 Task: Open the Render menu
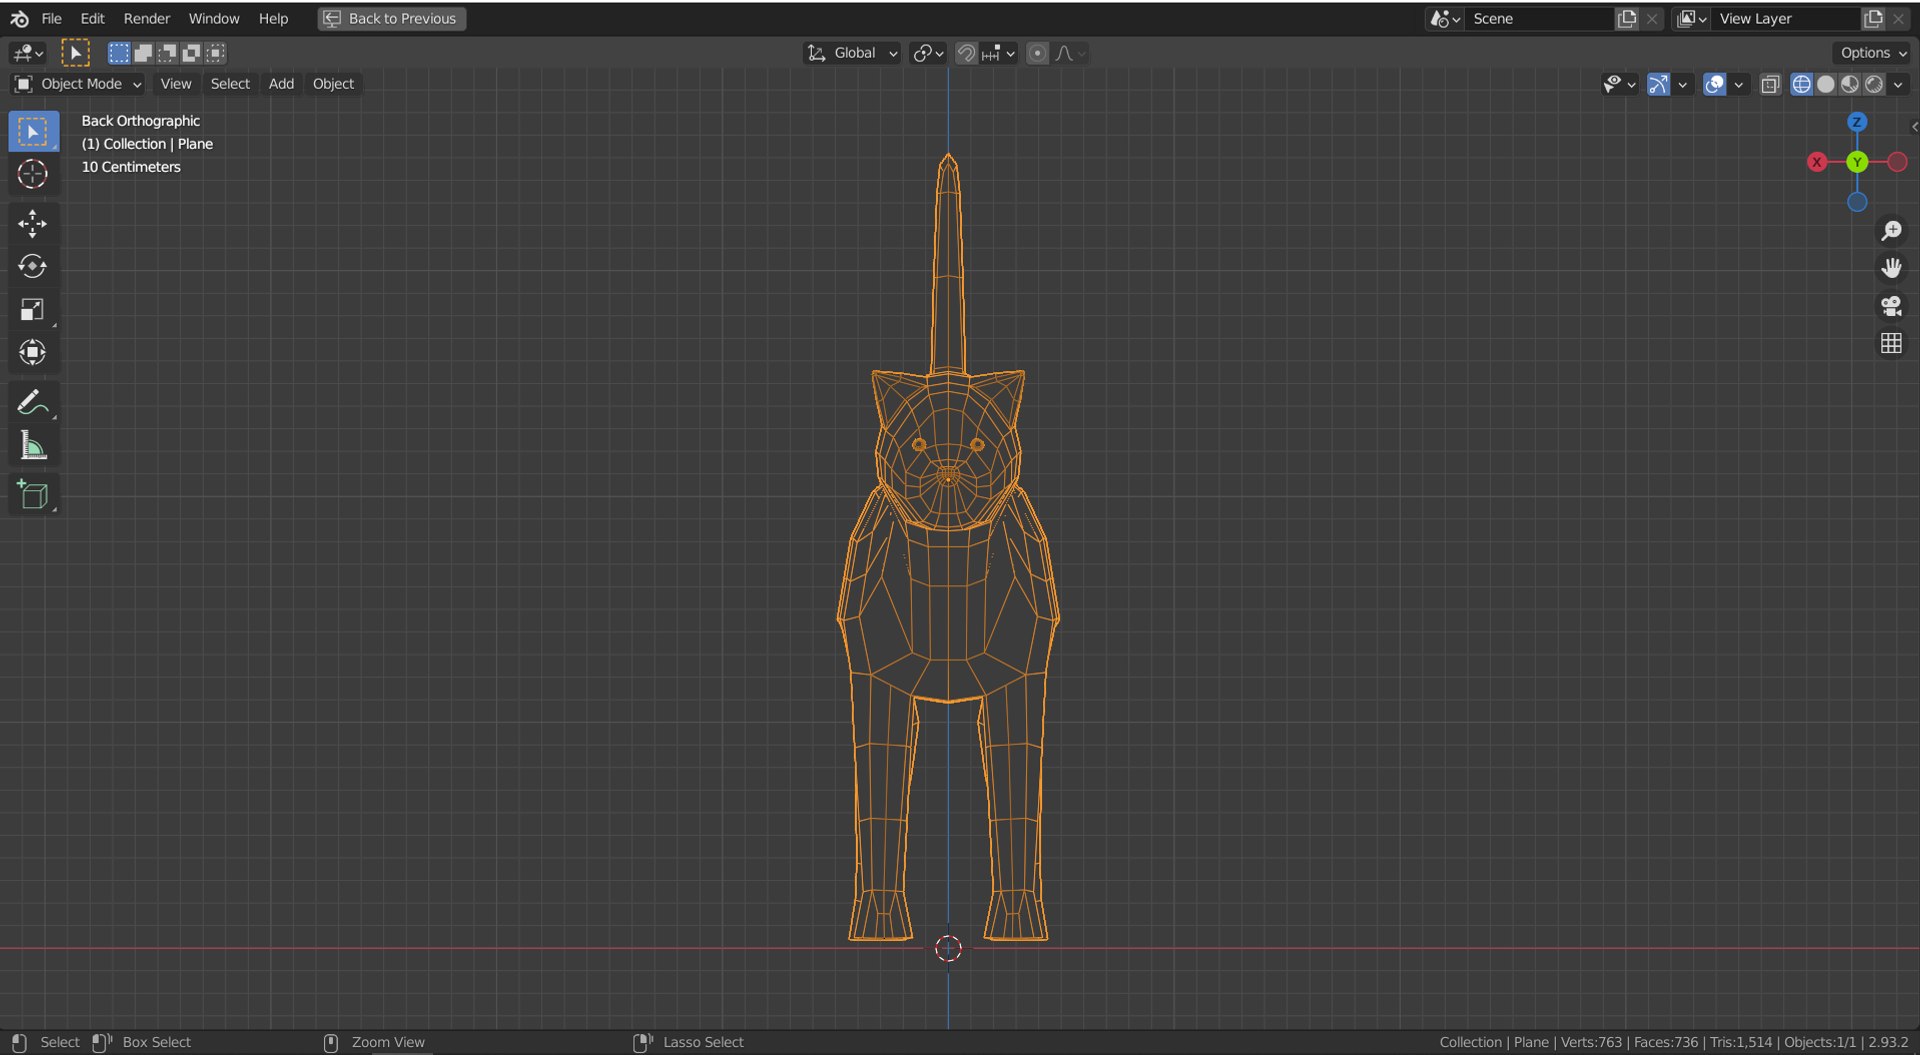click(147, 18)
